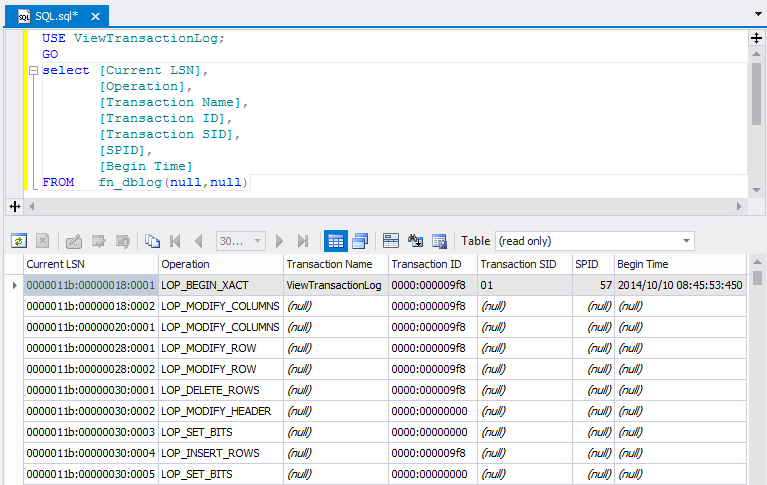Switch to card view mode

coord(360,241)
